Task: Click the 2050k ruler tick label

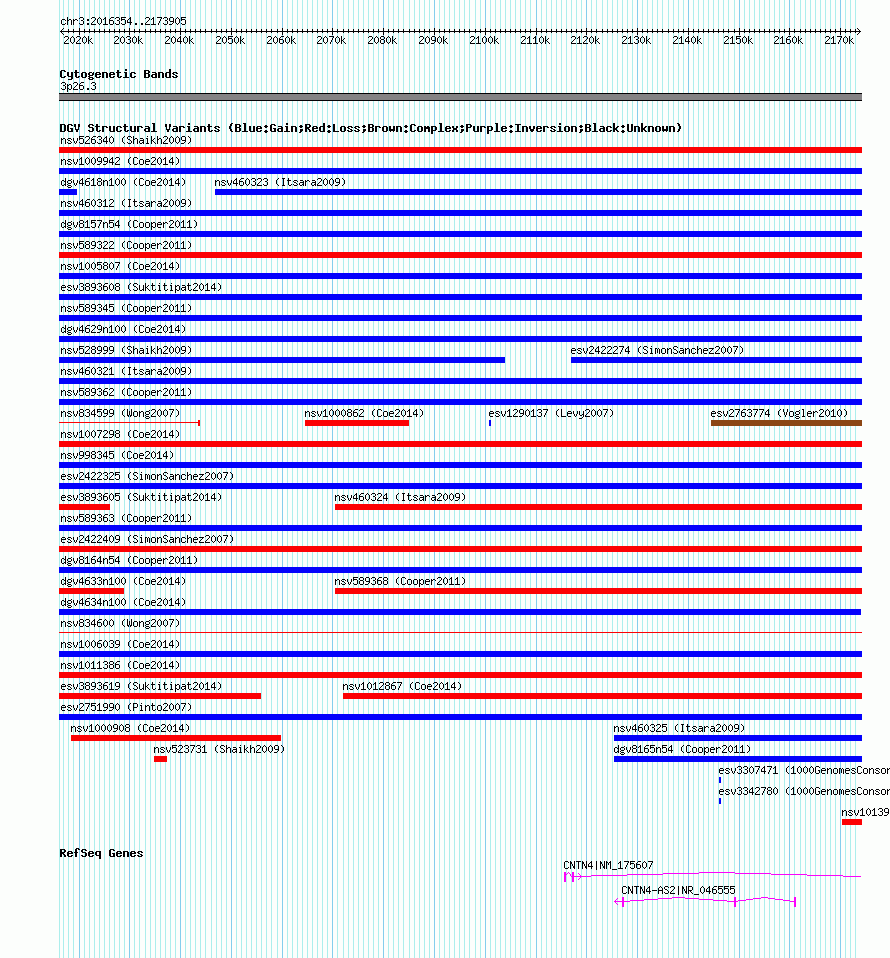Action: [230, 40]
